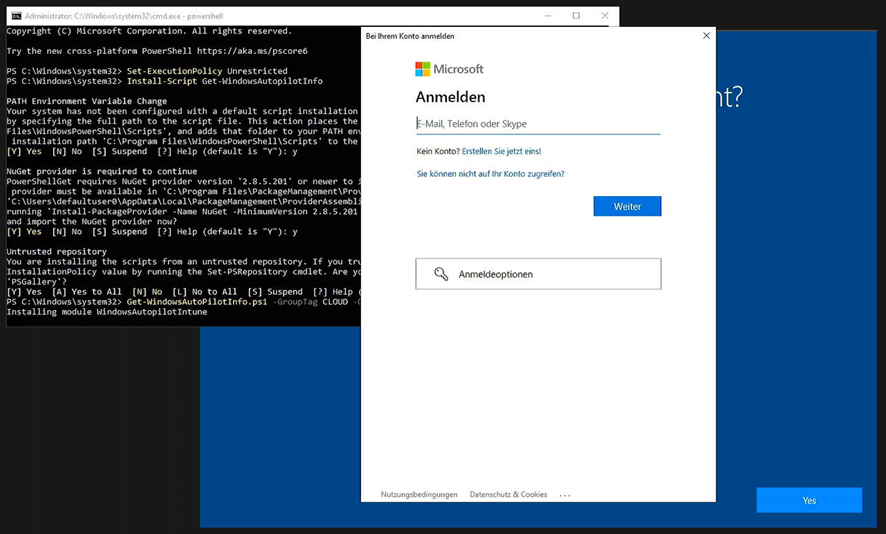This screenshot has height=534, width=886.
Task: Click 'Sie können nicht auf Ihr Konto zugreifen?'
Action: click(490, 174)
